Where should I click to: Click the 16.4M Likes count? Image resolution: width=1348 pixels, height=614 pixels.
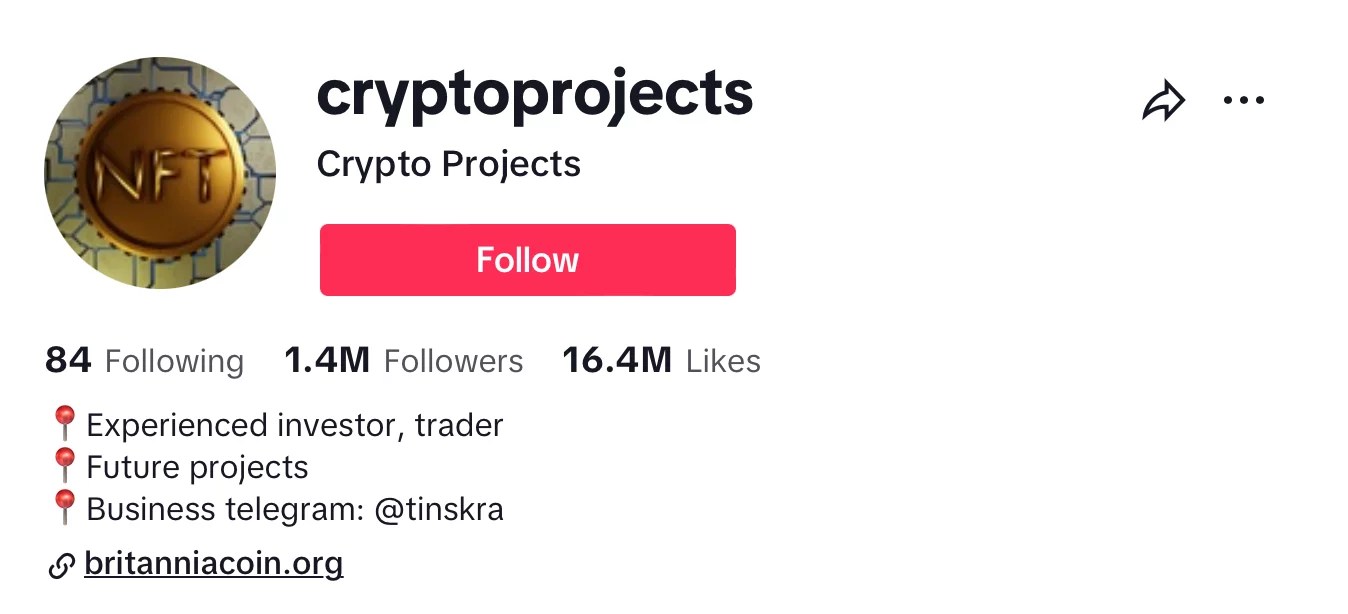coord(660,360)
